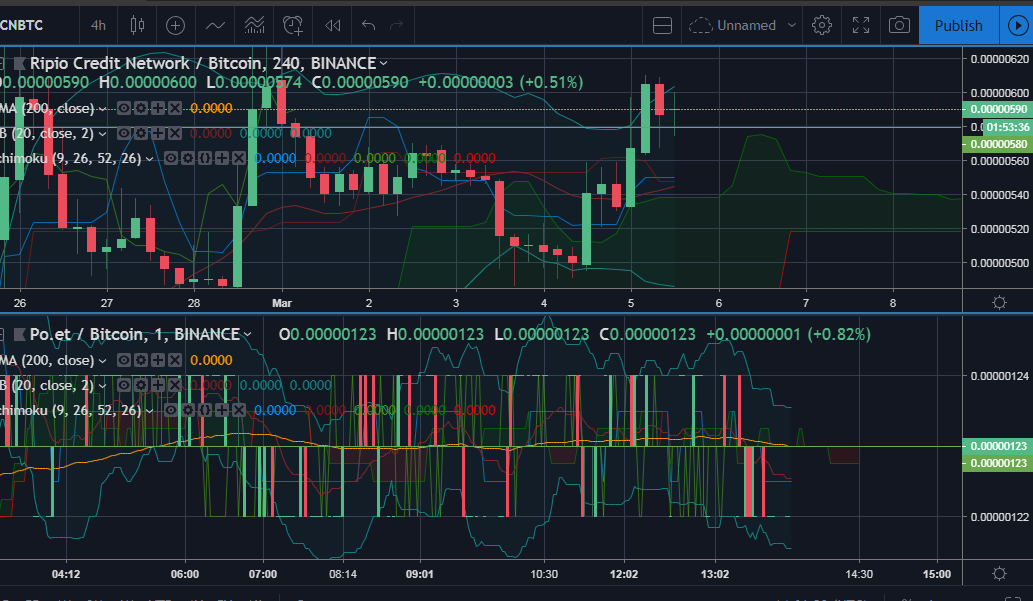Remove the MA indicator from the Po.et chart
The height and width of the screenshot is (601, 1033).
[x=175, y=360]
